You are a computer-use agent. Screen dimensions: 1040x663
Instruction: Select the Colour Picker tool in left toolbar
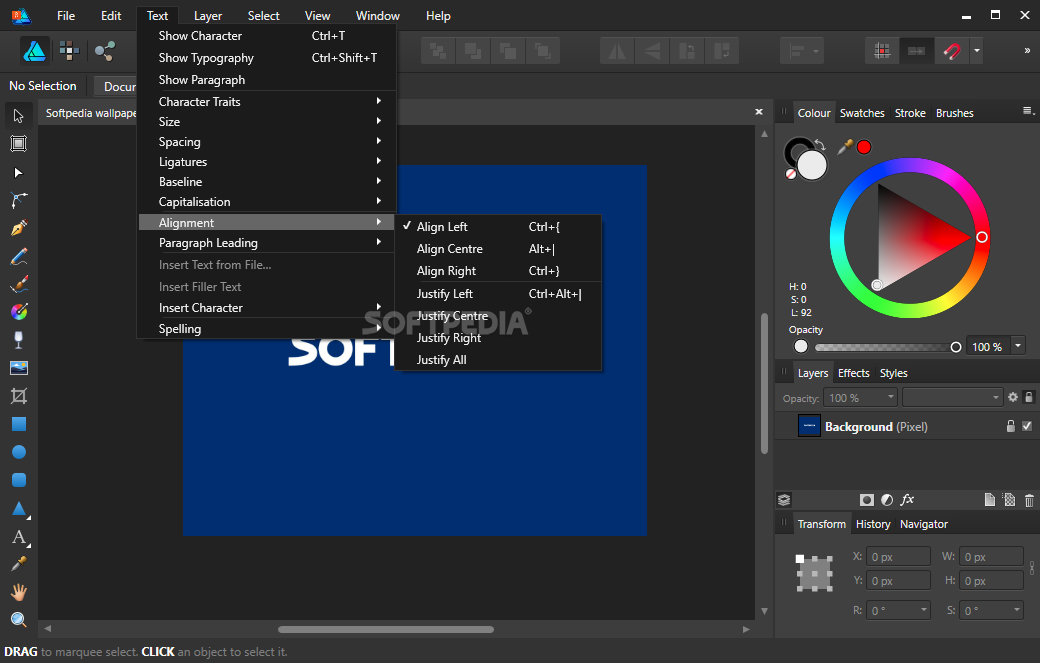(19, 564)
